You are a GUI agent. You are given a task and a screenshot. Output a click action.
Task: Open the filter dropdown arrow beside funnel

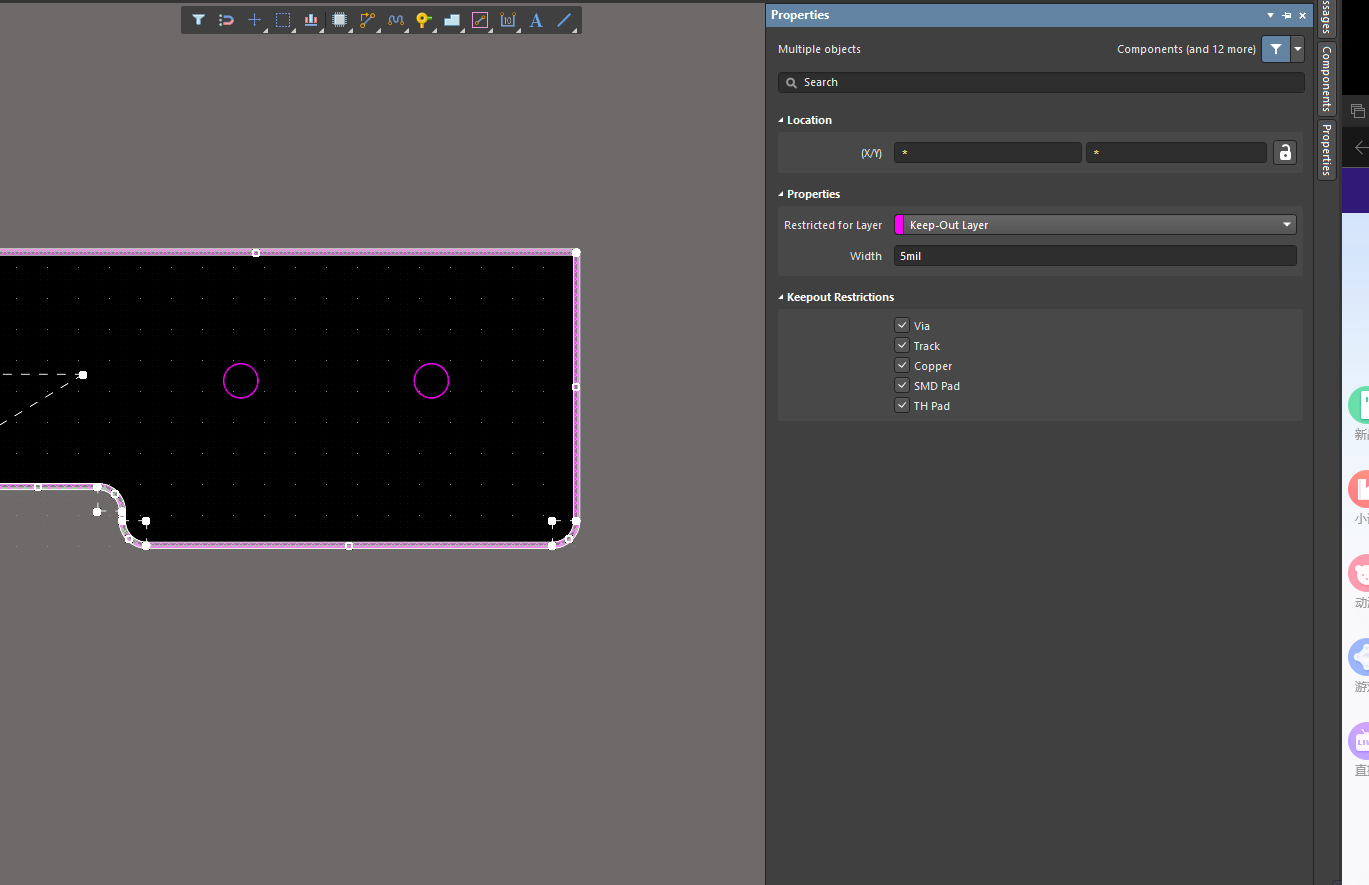[1297, 49]
